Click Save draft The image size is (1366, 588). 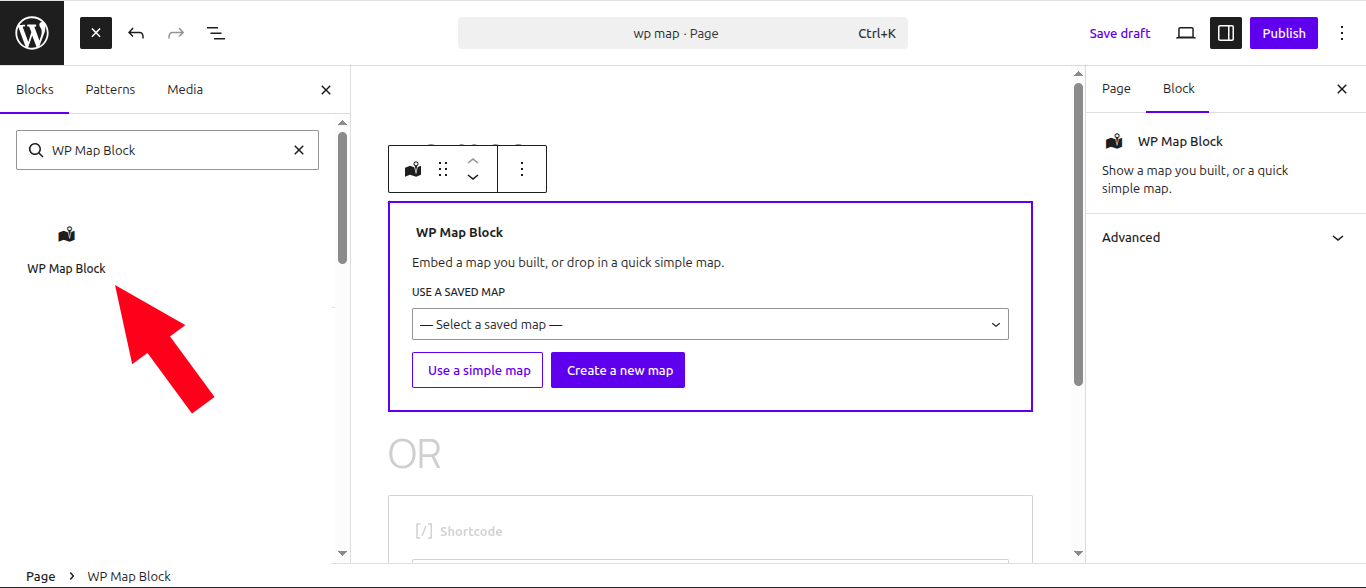[1120, 33]
